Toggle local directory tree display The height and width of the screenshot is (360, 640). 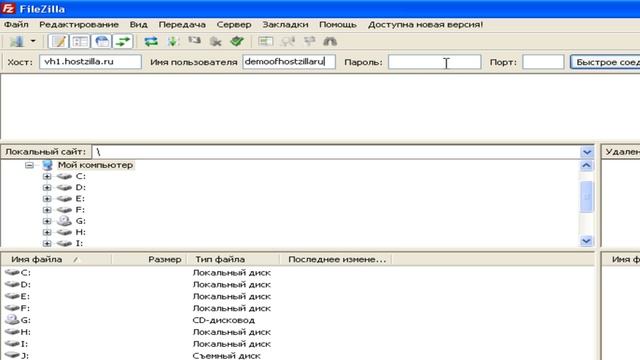coord(80,41)
